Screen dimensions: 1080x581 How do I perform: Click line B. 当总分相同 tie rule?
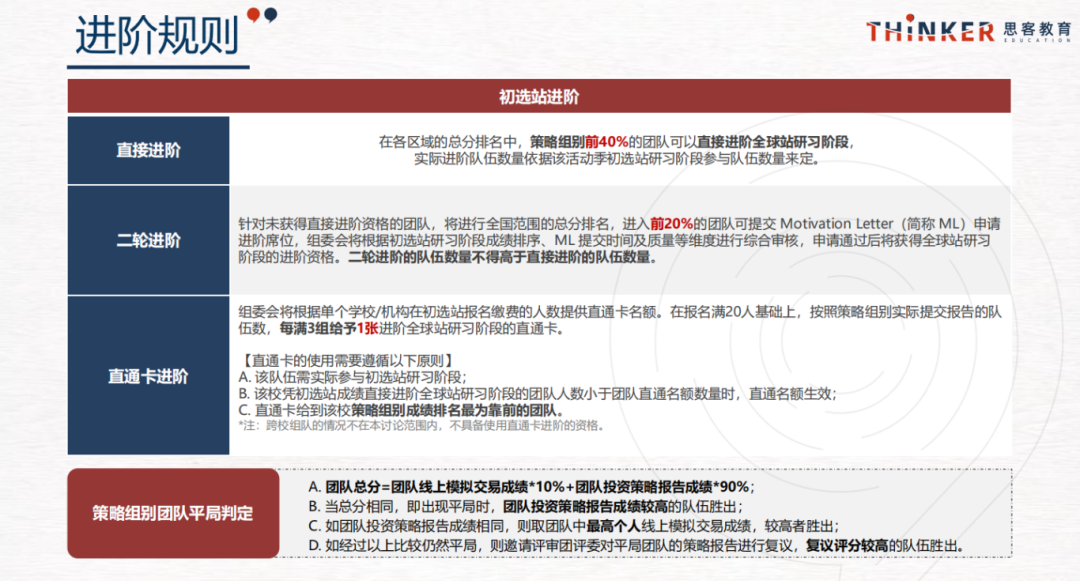[x=526, y=507]
